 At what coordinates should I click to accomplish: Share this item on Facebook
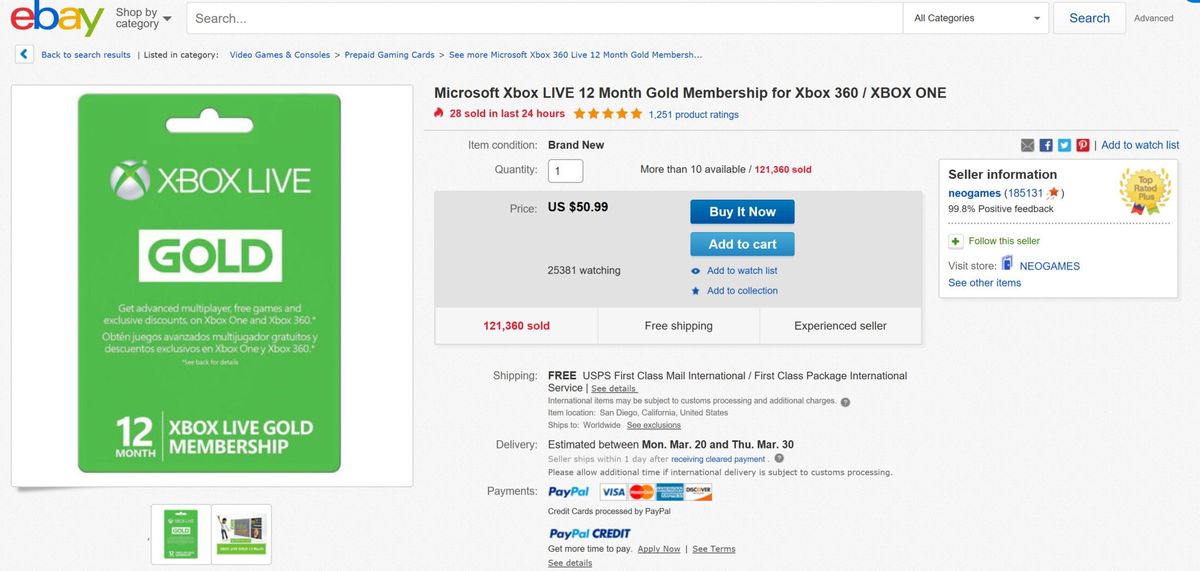[1046, 145]
